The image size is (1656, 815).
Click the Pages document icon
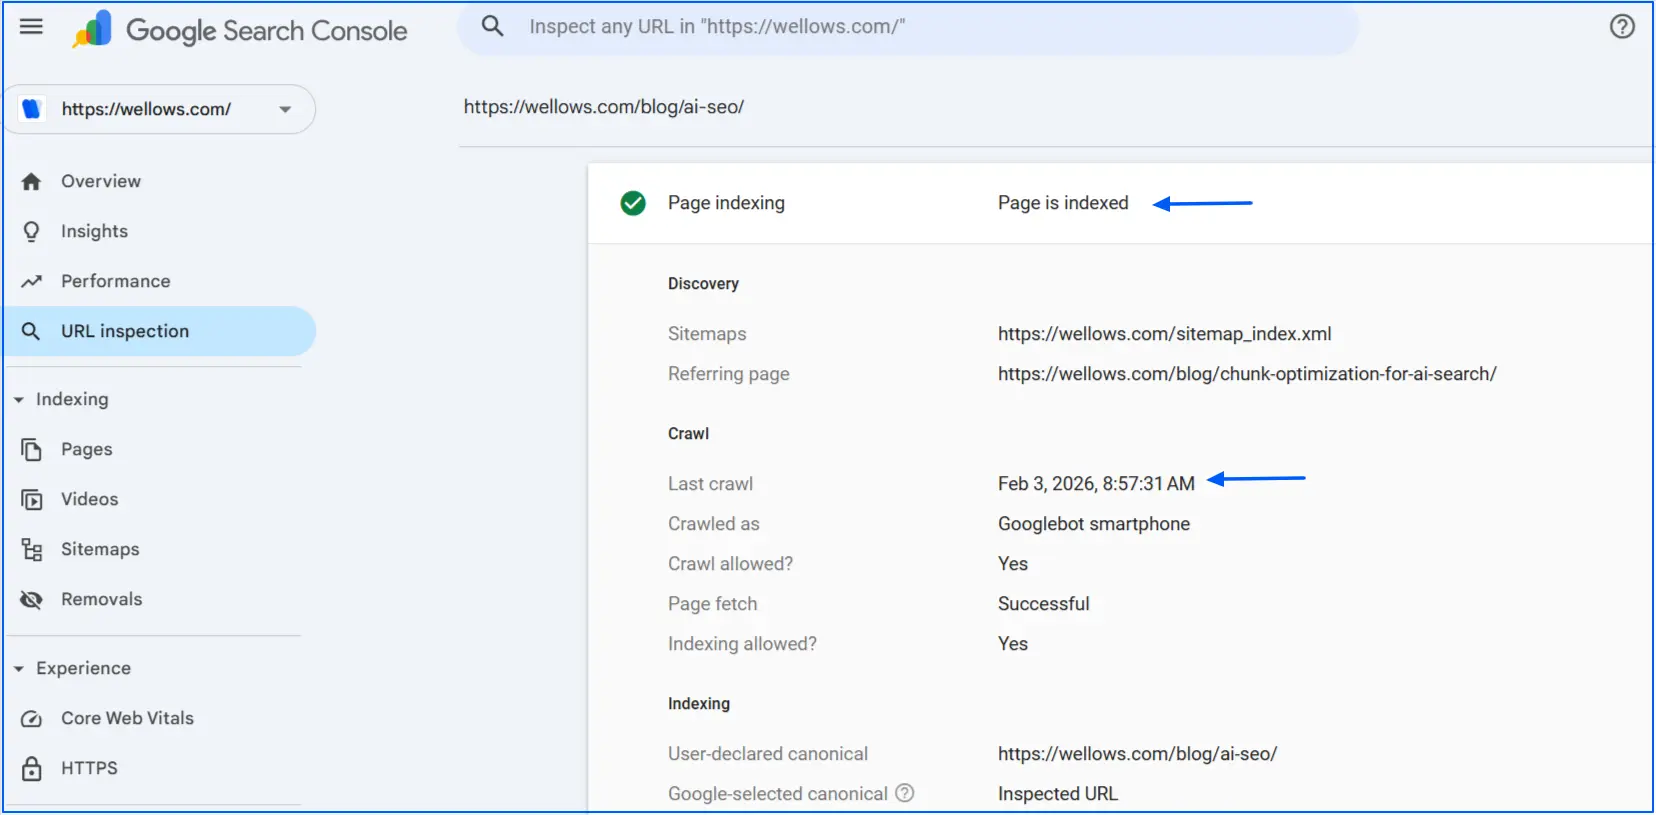tap(32, 450)
